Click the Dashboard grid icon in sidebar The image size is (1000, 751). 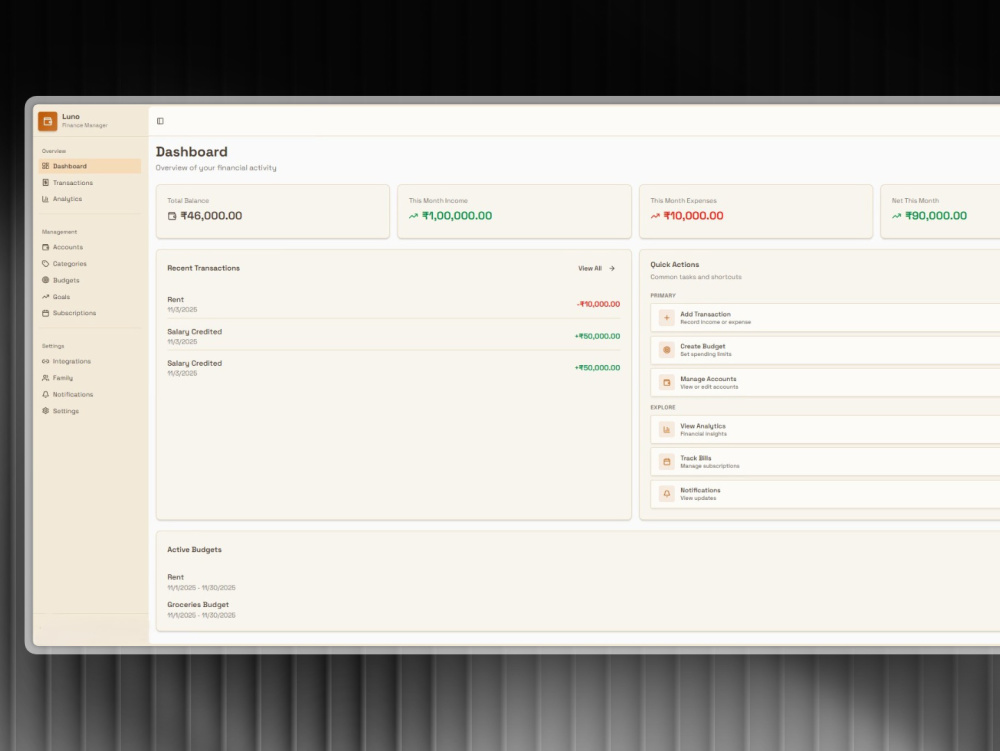coord(45,166)
